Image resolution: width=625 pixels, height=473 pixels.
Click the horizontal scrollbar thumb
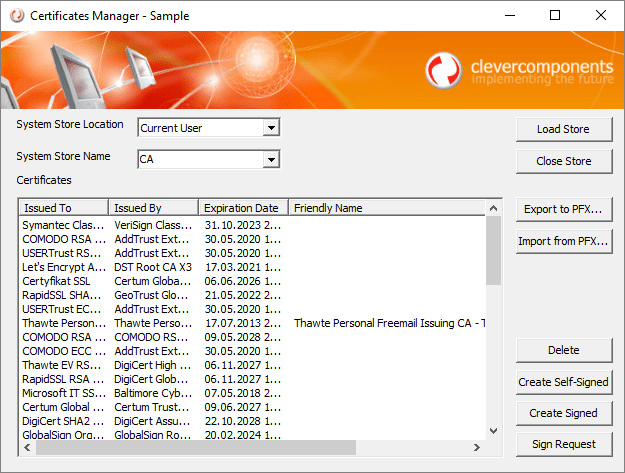[196, 447]
